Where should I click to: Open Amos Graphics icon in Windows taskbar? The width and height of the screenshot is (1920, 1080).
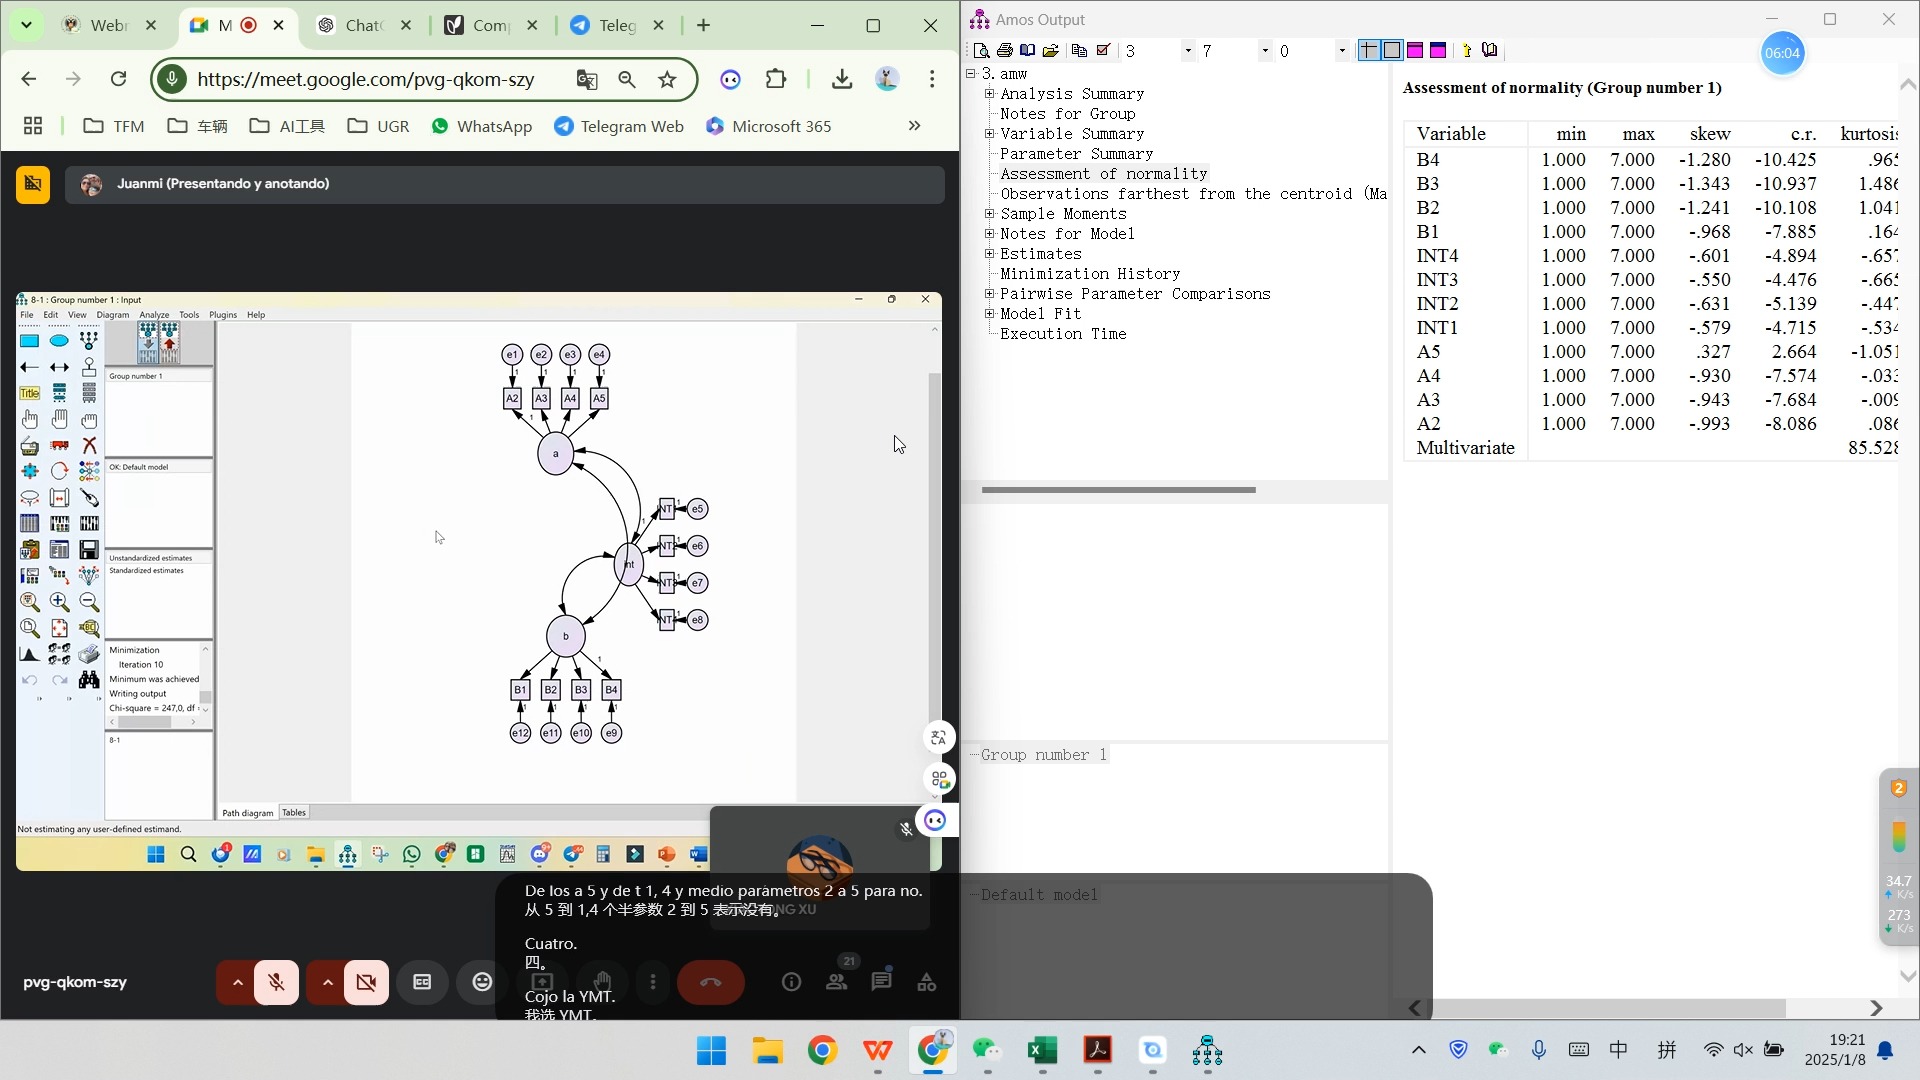tap(1207, 1051)
